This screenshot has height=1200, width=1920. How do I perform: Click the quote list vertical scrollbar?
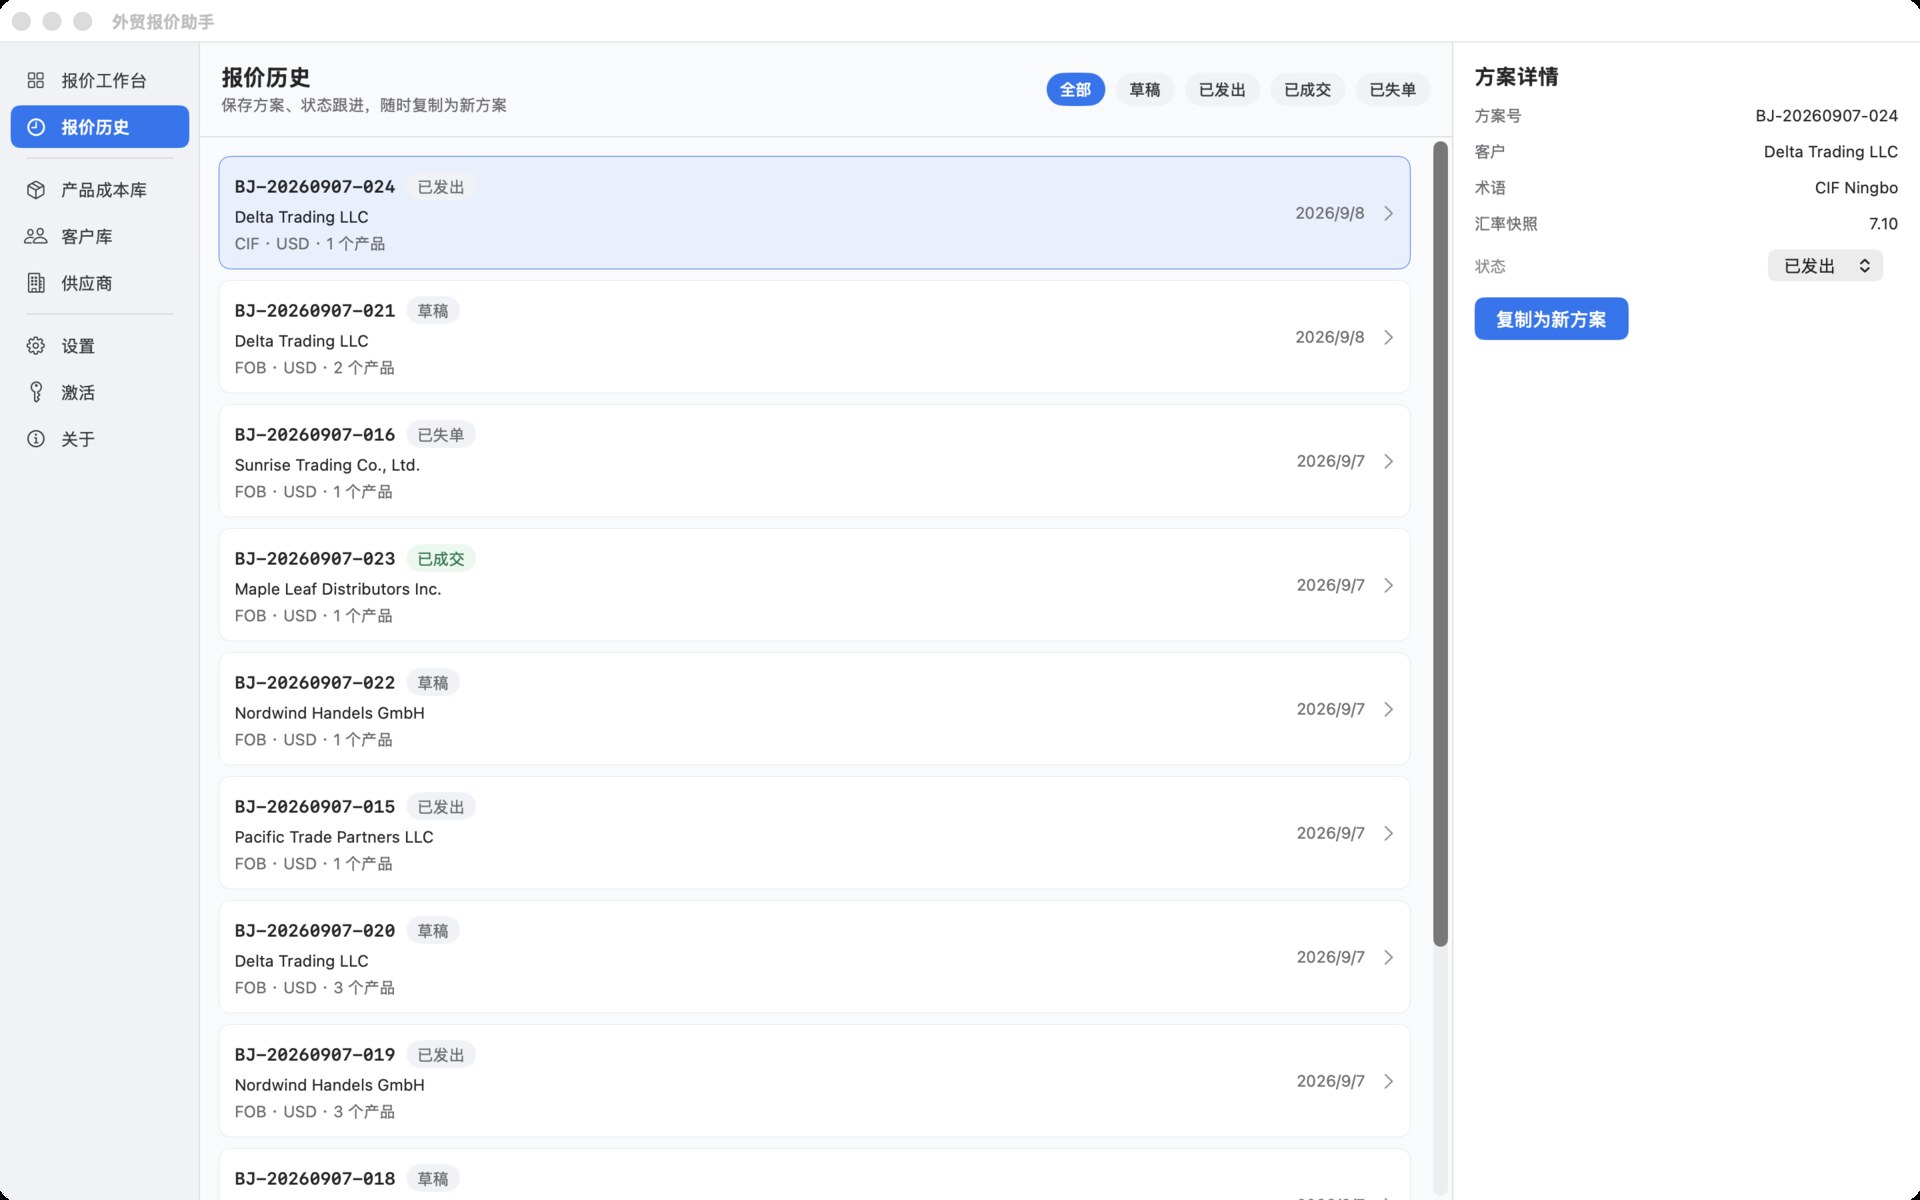pos(1440,544)
